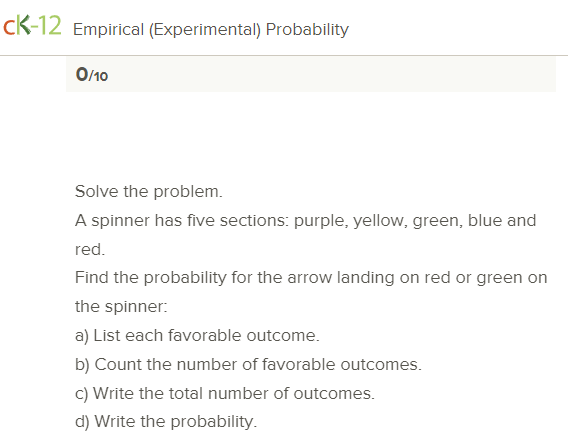The image size is (568, 448).
Task: Select the word 'yellow' in the question
Action: pos(378,221)
